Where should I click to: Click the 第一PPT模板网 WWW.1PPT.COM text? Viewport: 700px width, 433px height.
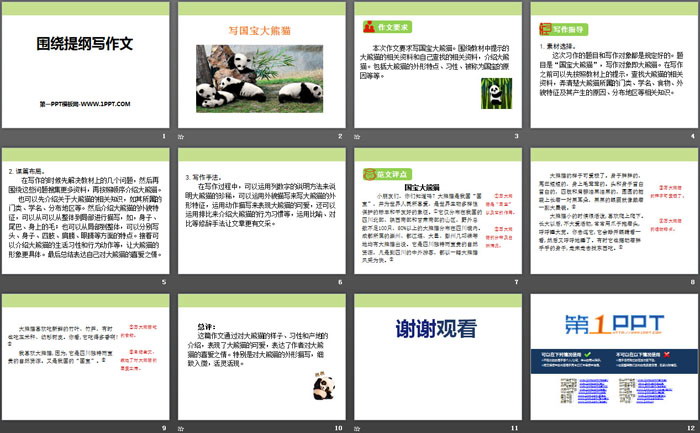[85, 104]
